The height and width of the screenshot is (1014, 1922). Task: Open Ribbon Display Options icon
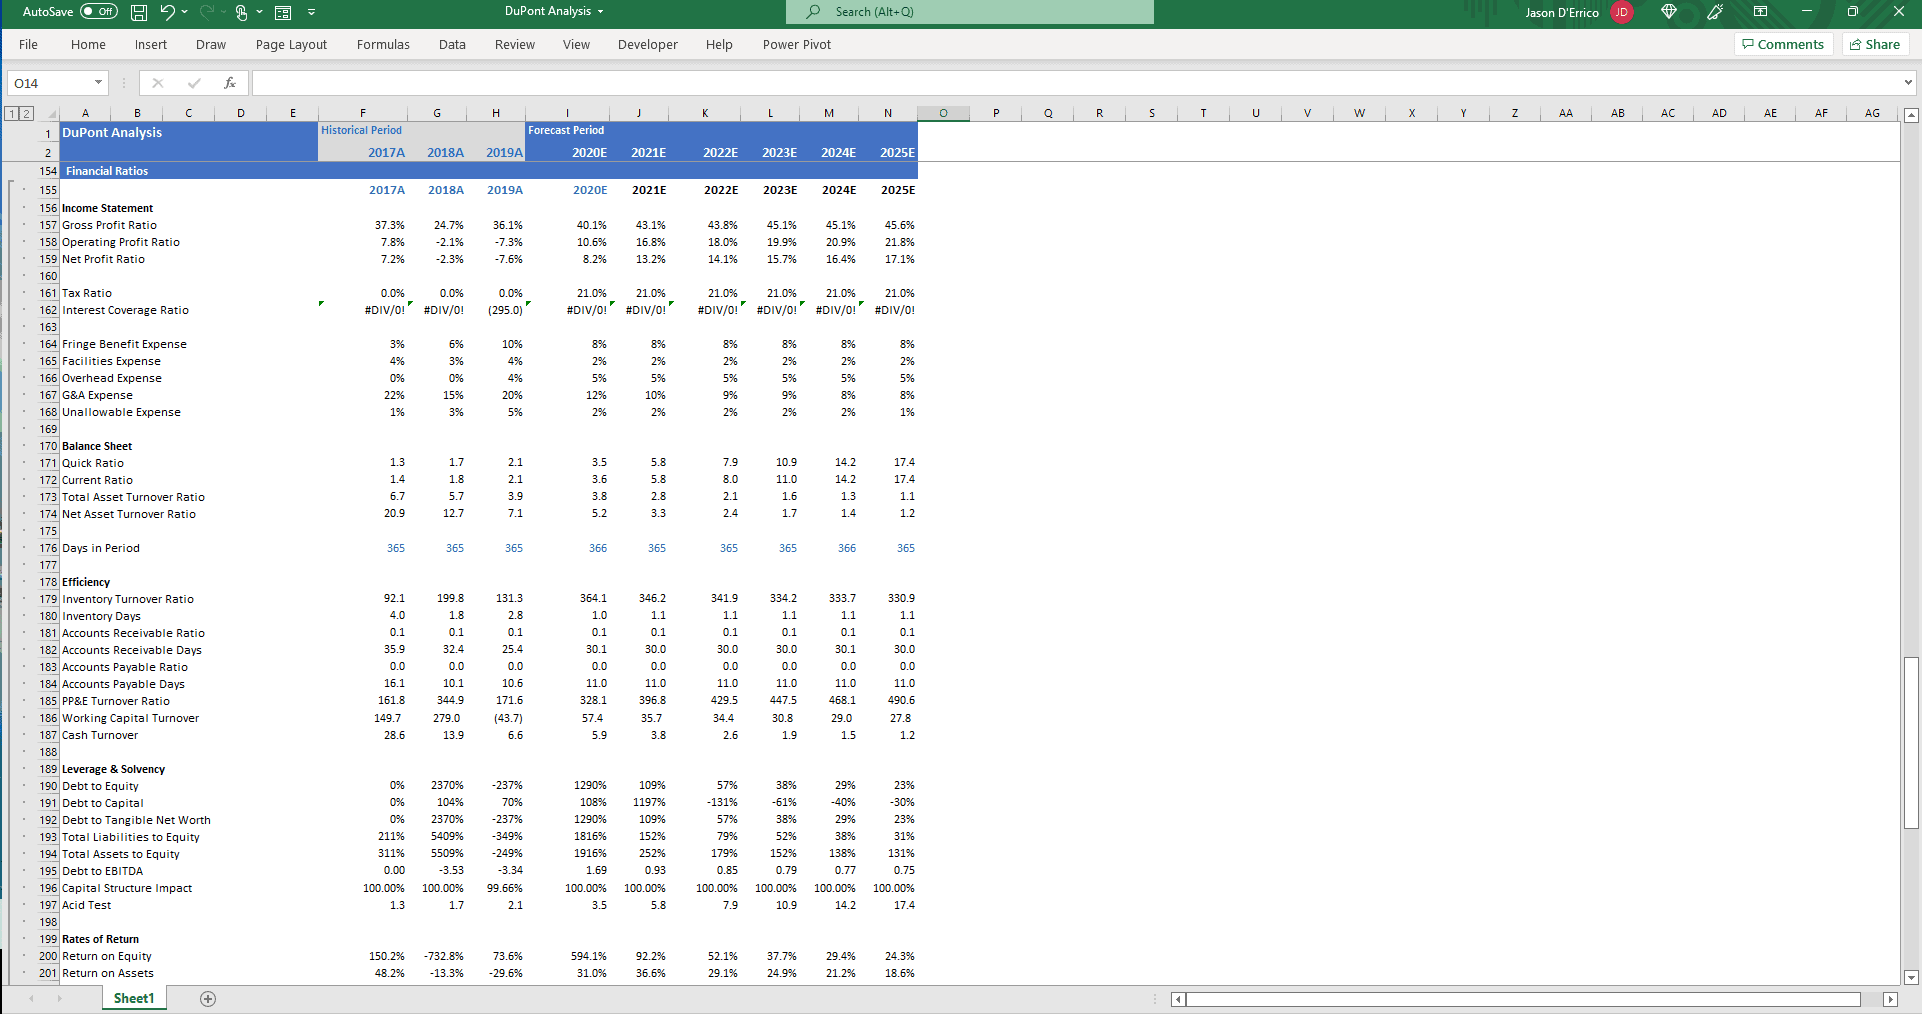[1761, 12]
